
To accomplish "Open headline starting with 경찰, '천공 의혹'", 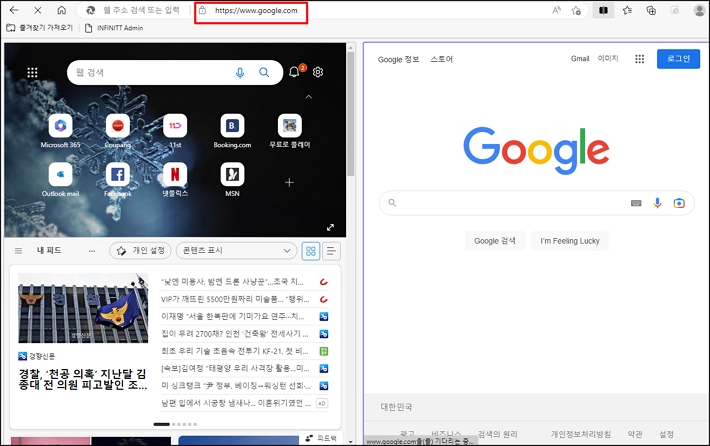I will (83, 379).
